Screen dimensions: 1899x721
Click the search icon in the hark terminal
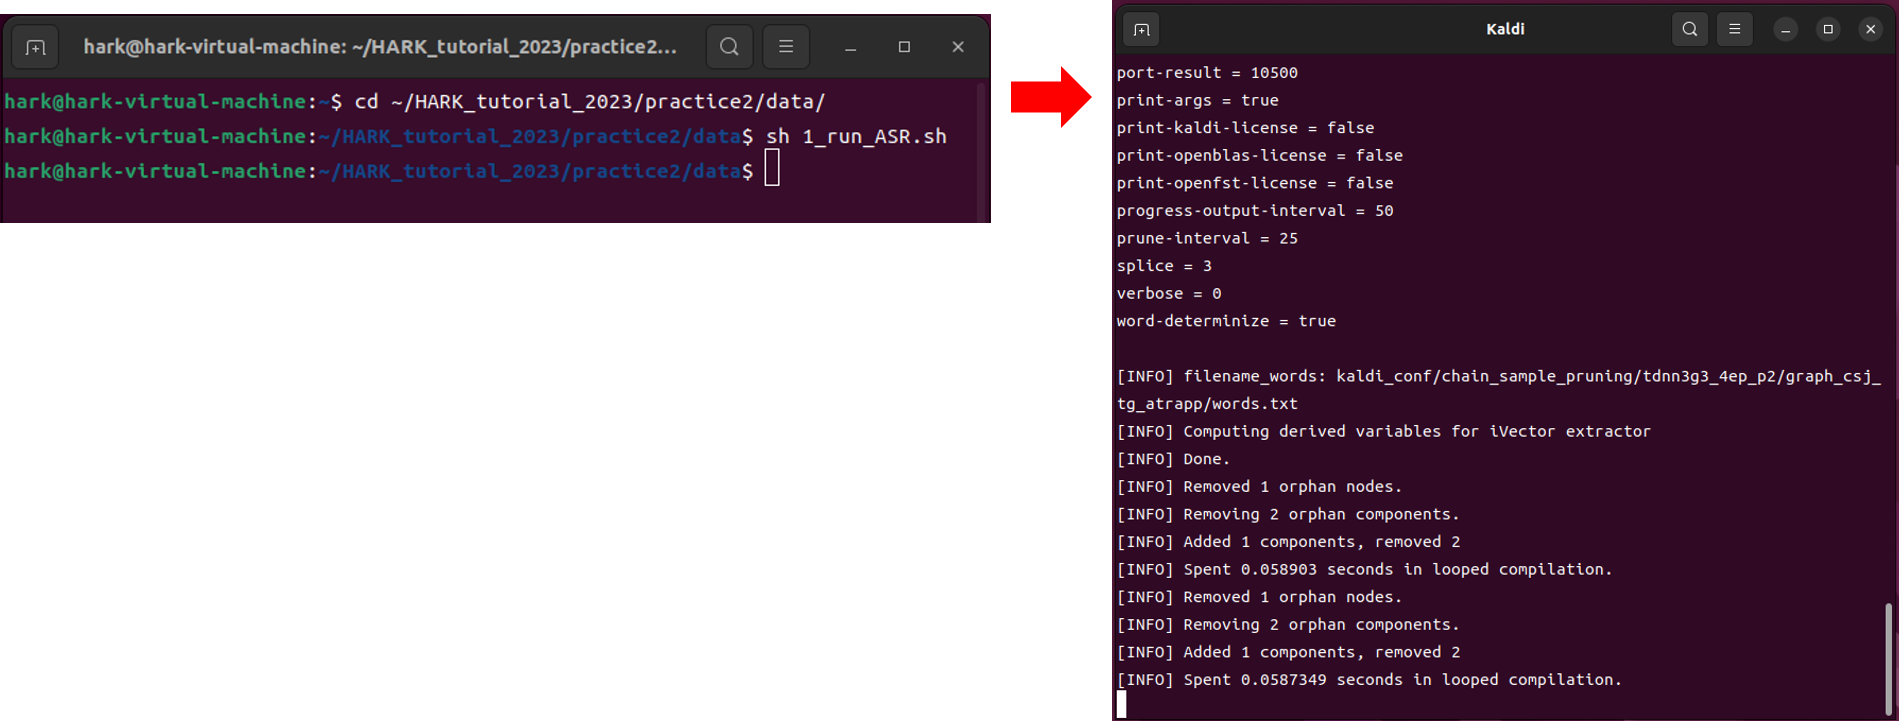click(x=729, y=47)
